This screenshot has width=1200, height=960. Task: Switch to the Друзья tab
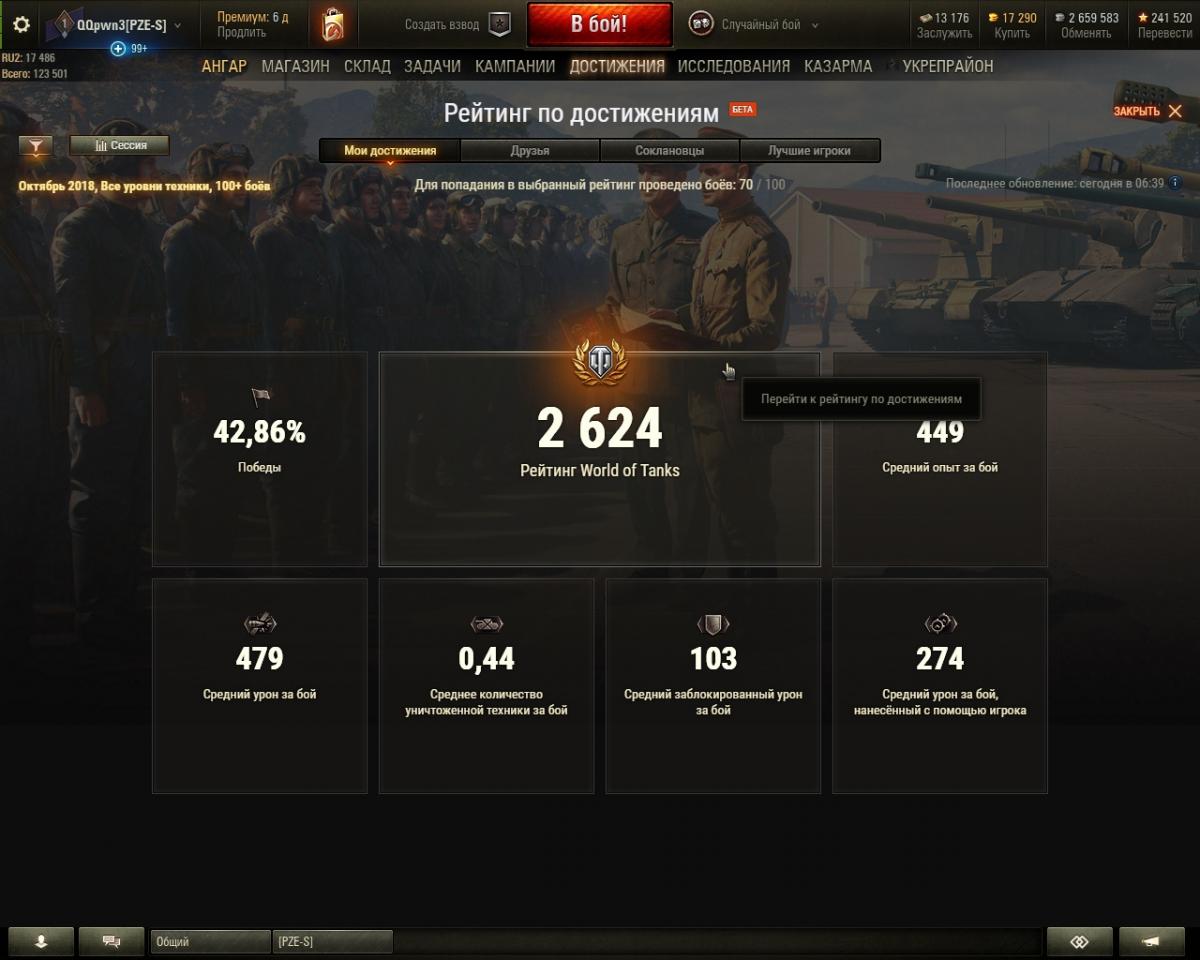pos(530,151)
